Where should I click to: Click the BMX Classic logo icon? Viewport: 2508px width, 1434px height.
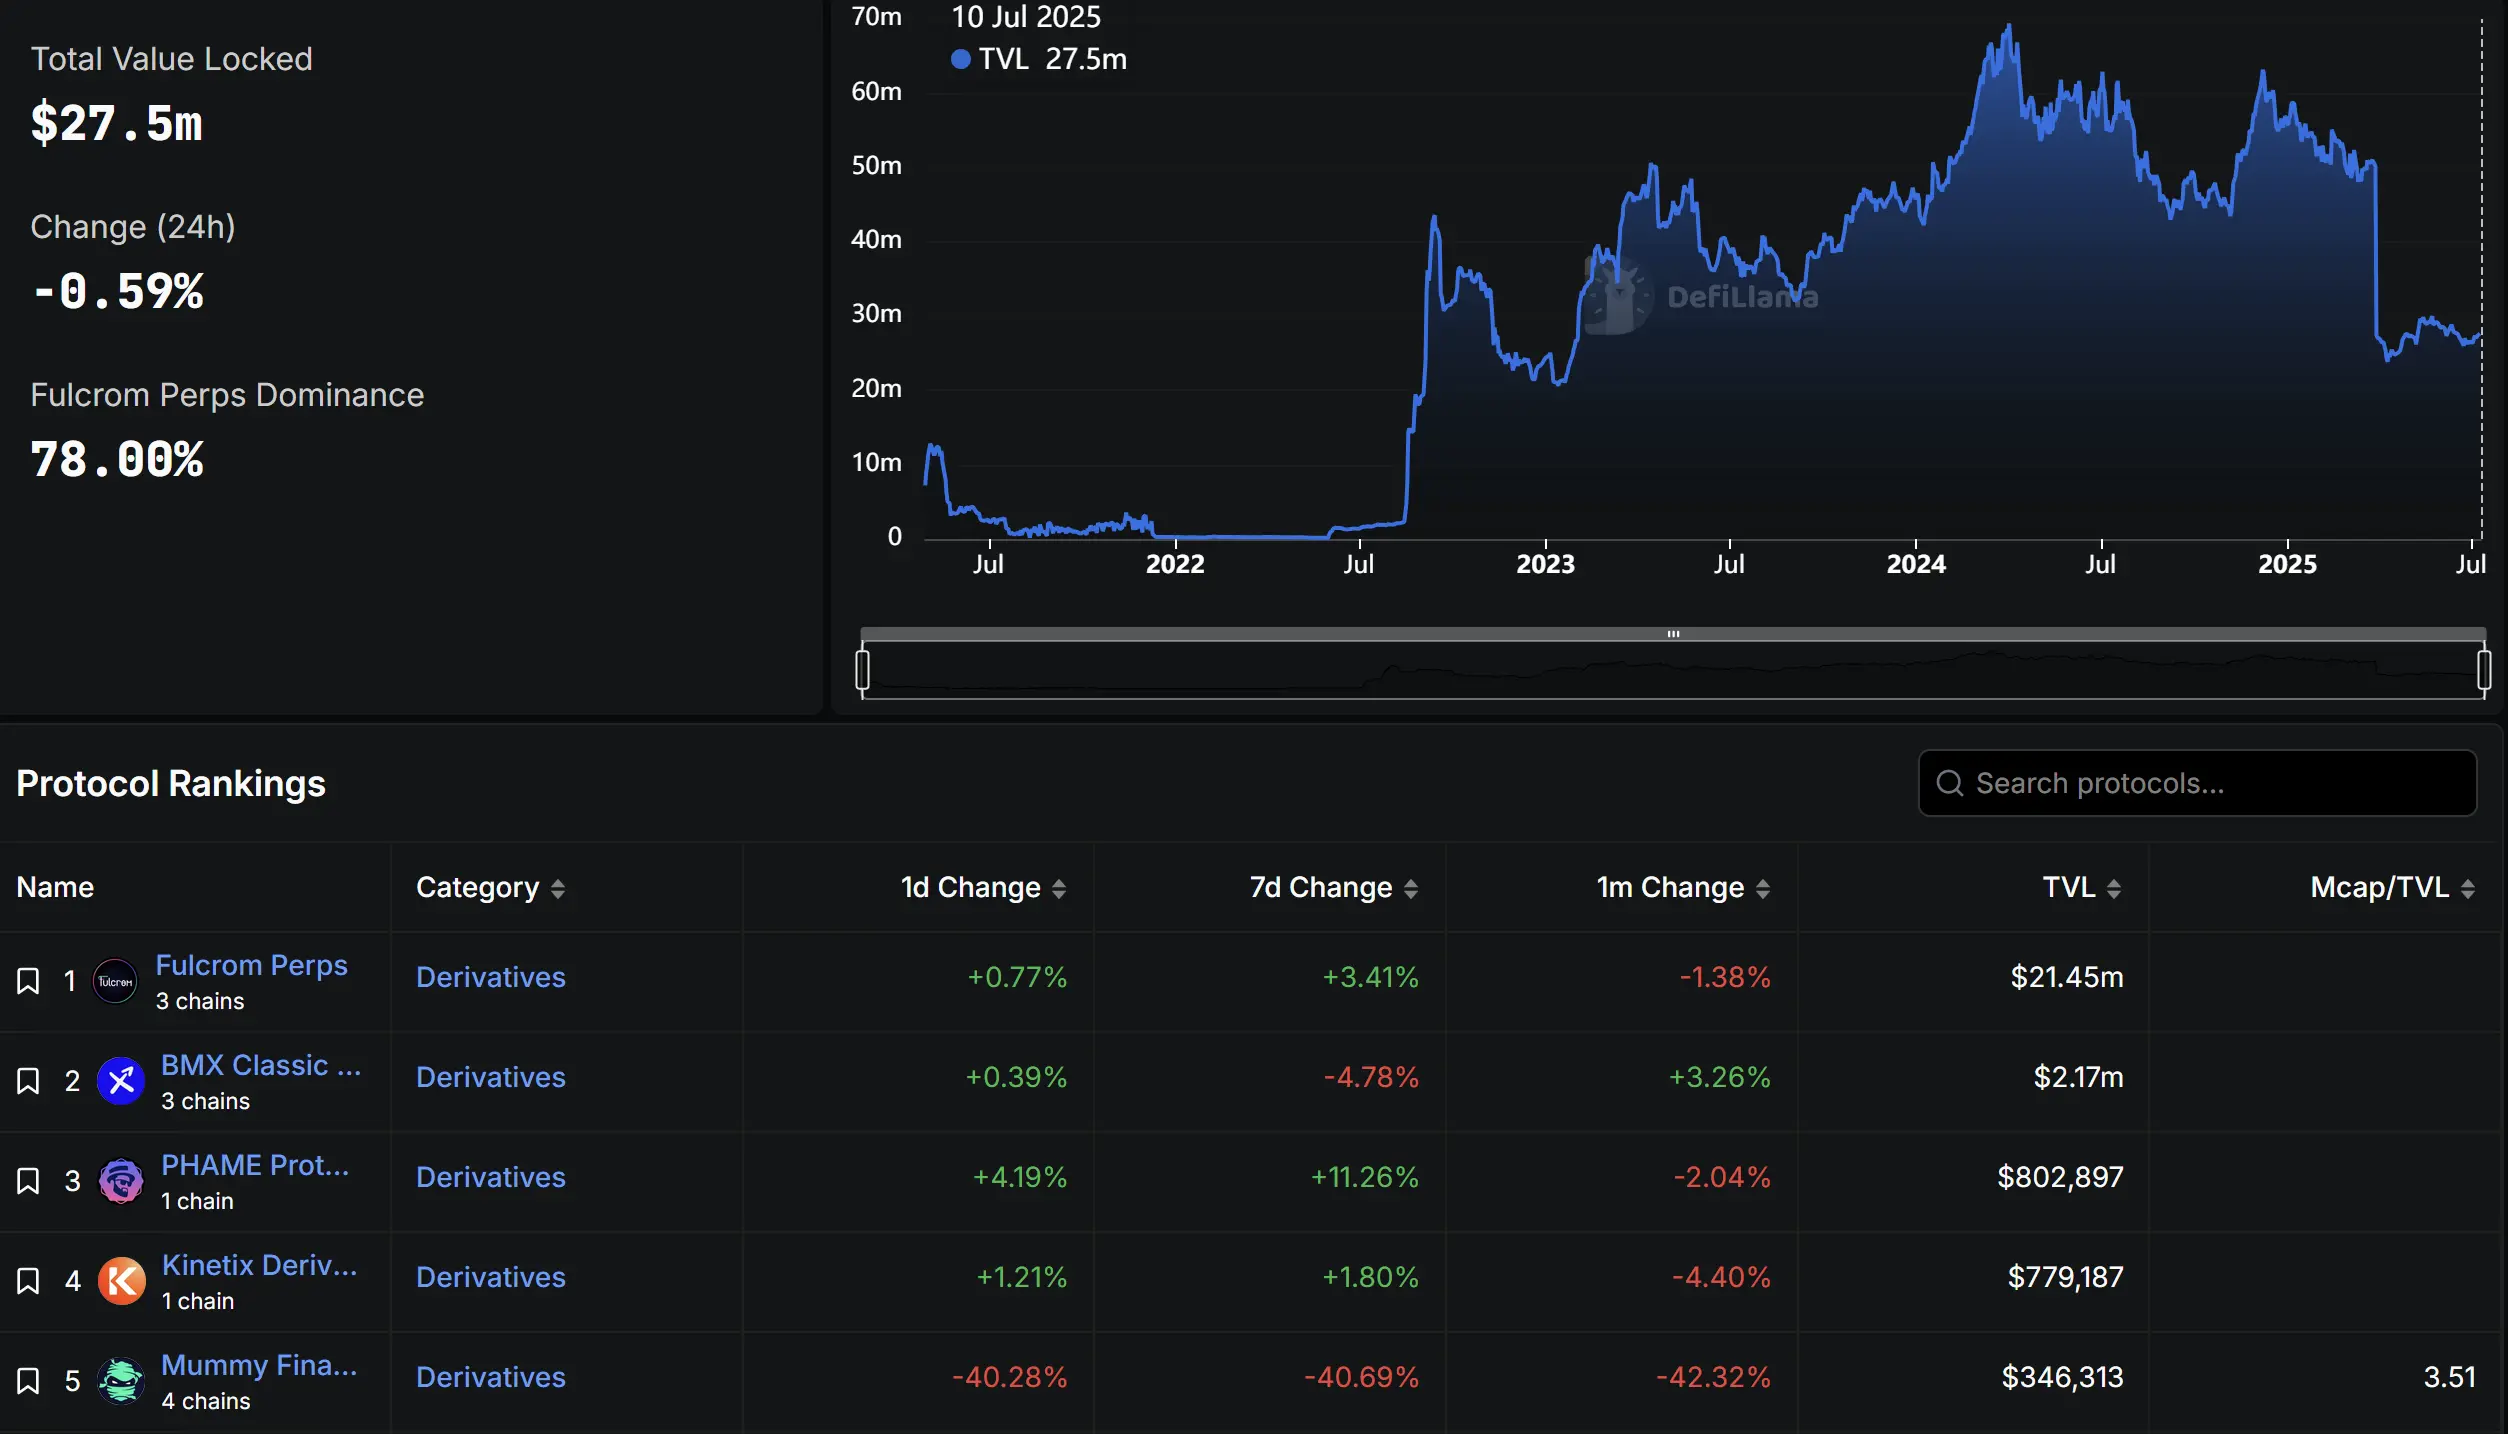(121, 1081)
